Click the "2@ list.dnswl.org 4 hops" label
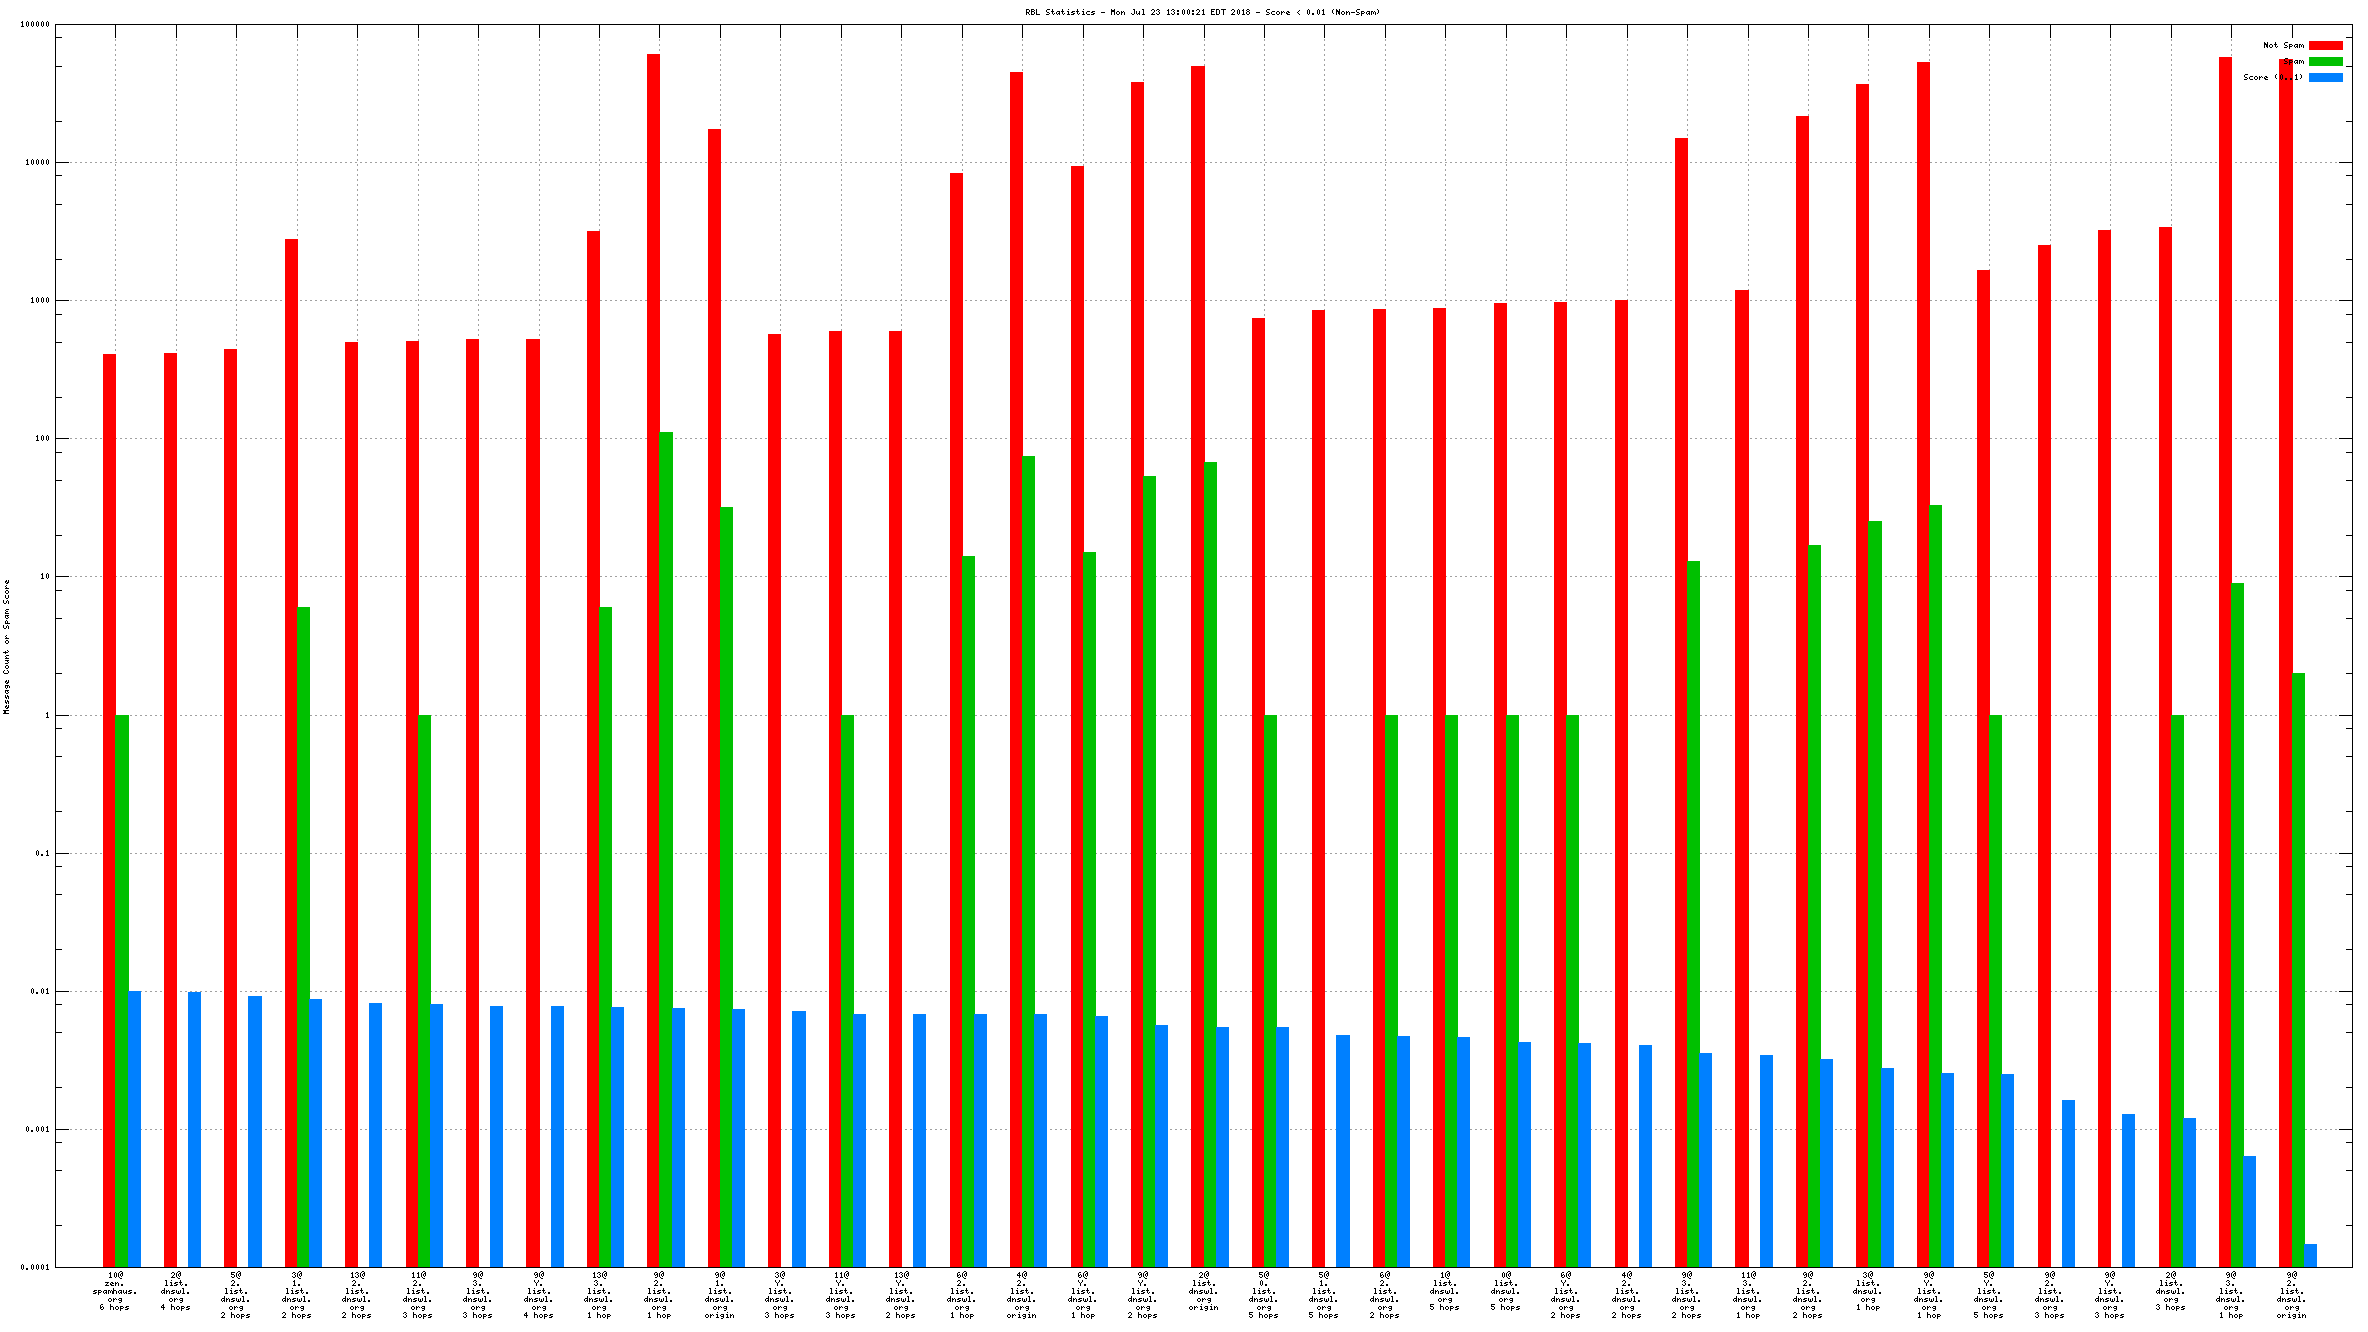Screen dimensions: 2368x1332 176,1291
